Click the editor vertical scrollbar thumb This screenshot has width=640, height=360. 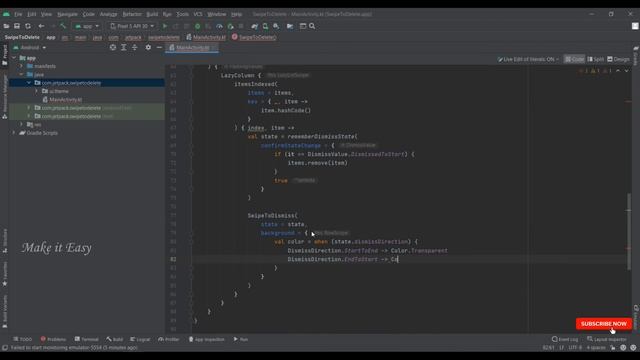[629, 231]
